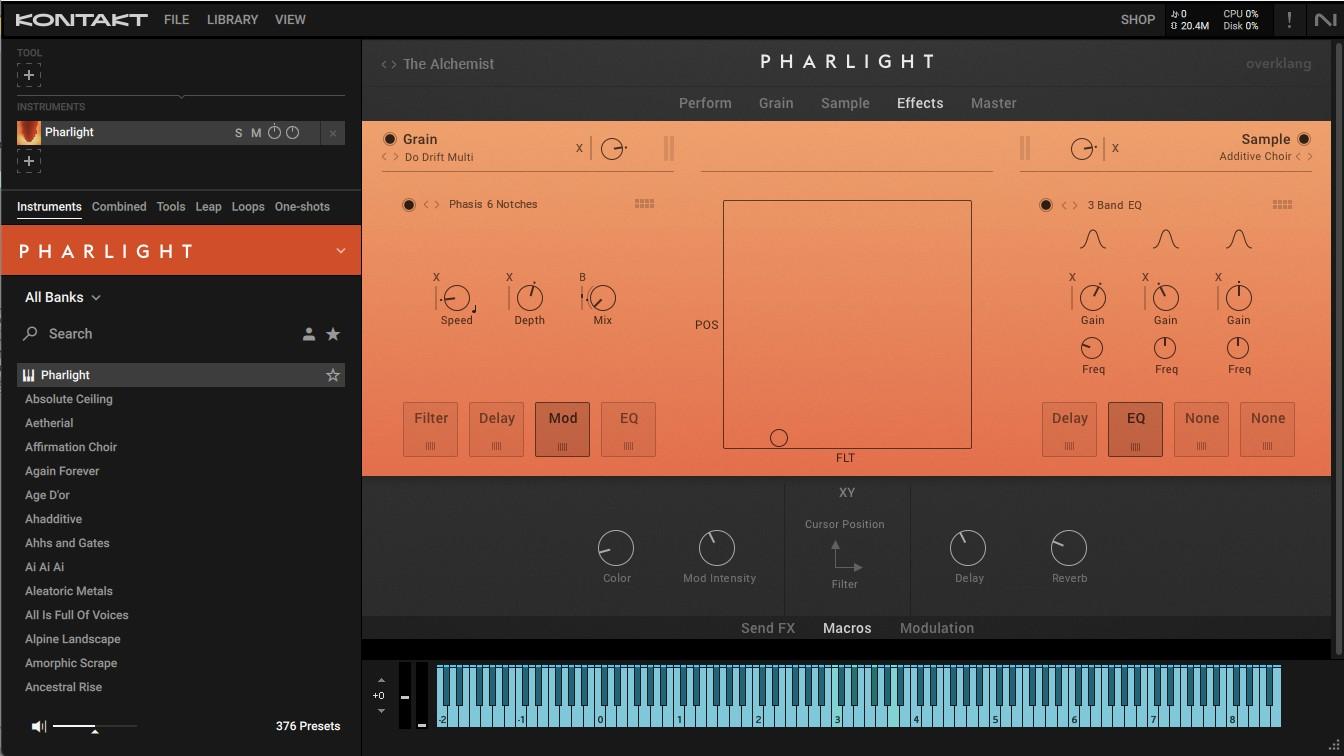This screenshot has height=756, width=1344.
Task: Open the Phasis preset browser grid icon
Action: point(645,203)
